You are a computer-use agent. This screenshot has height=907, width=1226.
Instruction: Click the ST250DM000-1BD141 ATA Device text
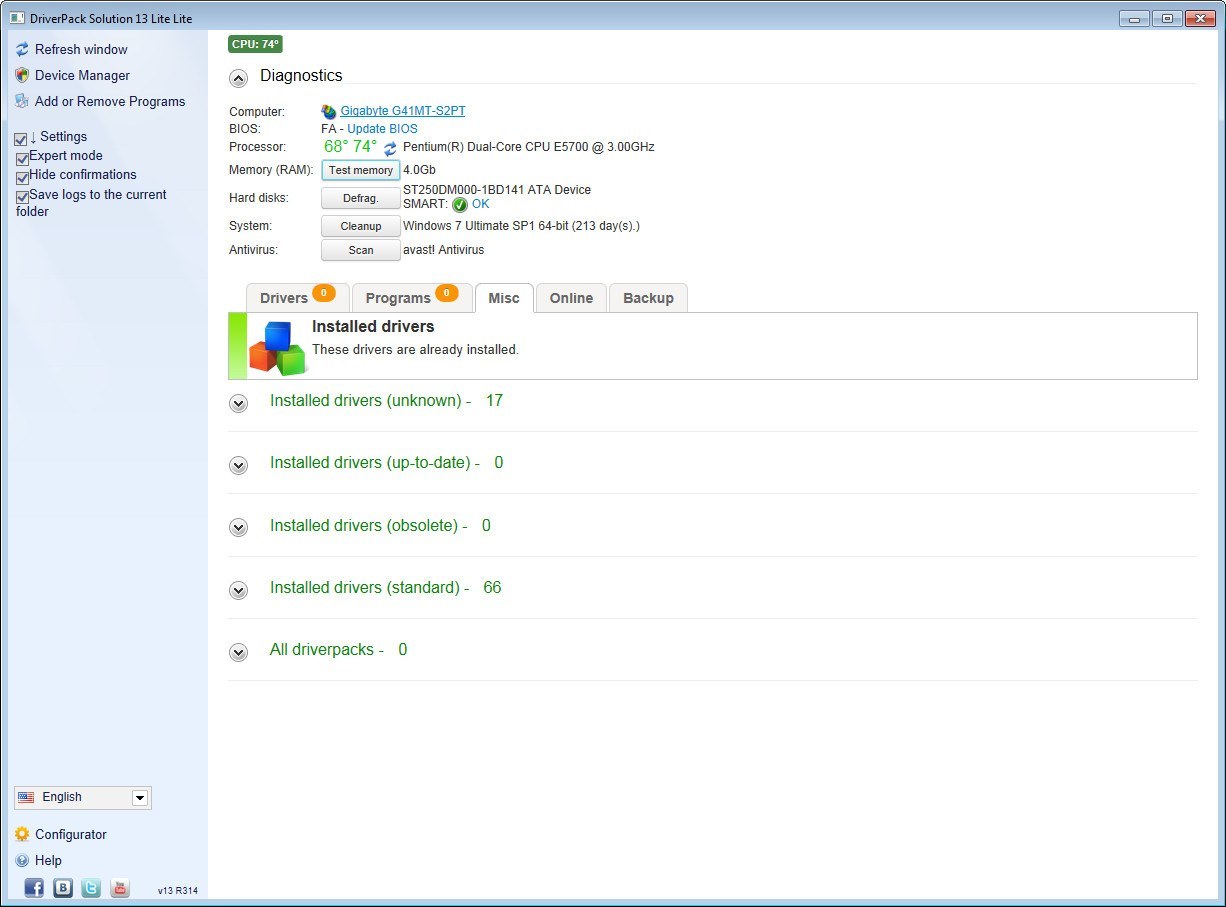click(497, 190)
